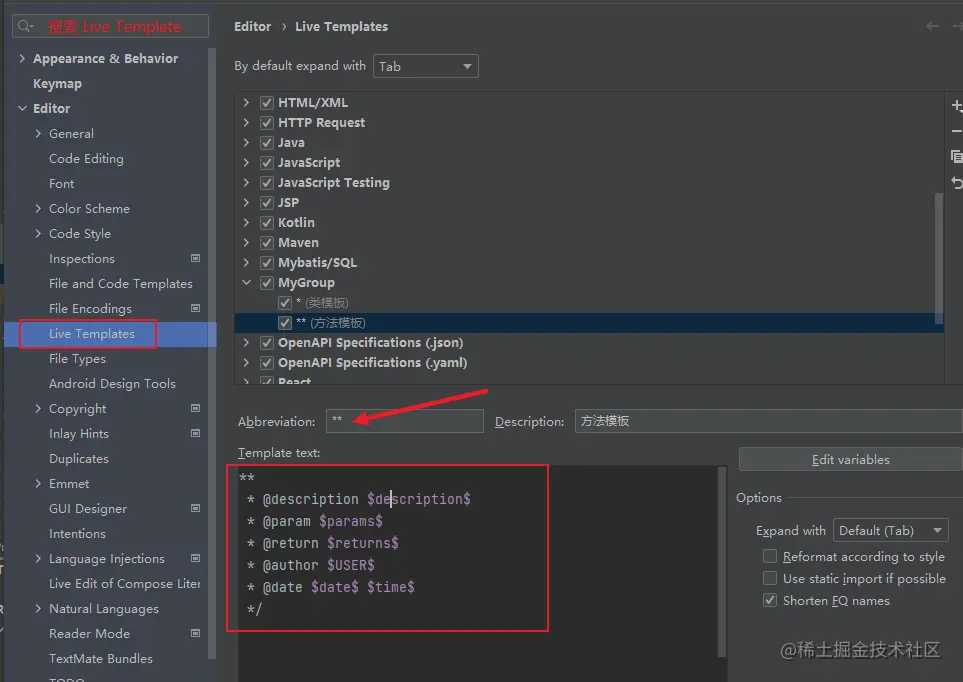This screenshot has height=682, width=963.
Task: Open File Types settings page
Action: (x=77, y=359)
